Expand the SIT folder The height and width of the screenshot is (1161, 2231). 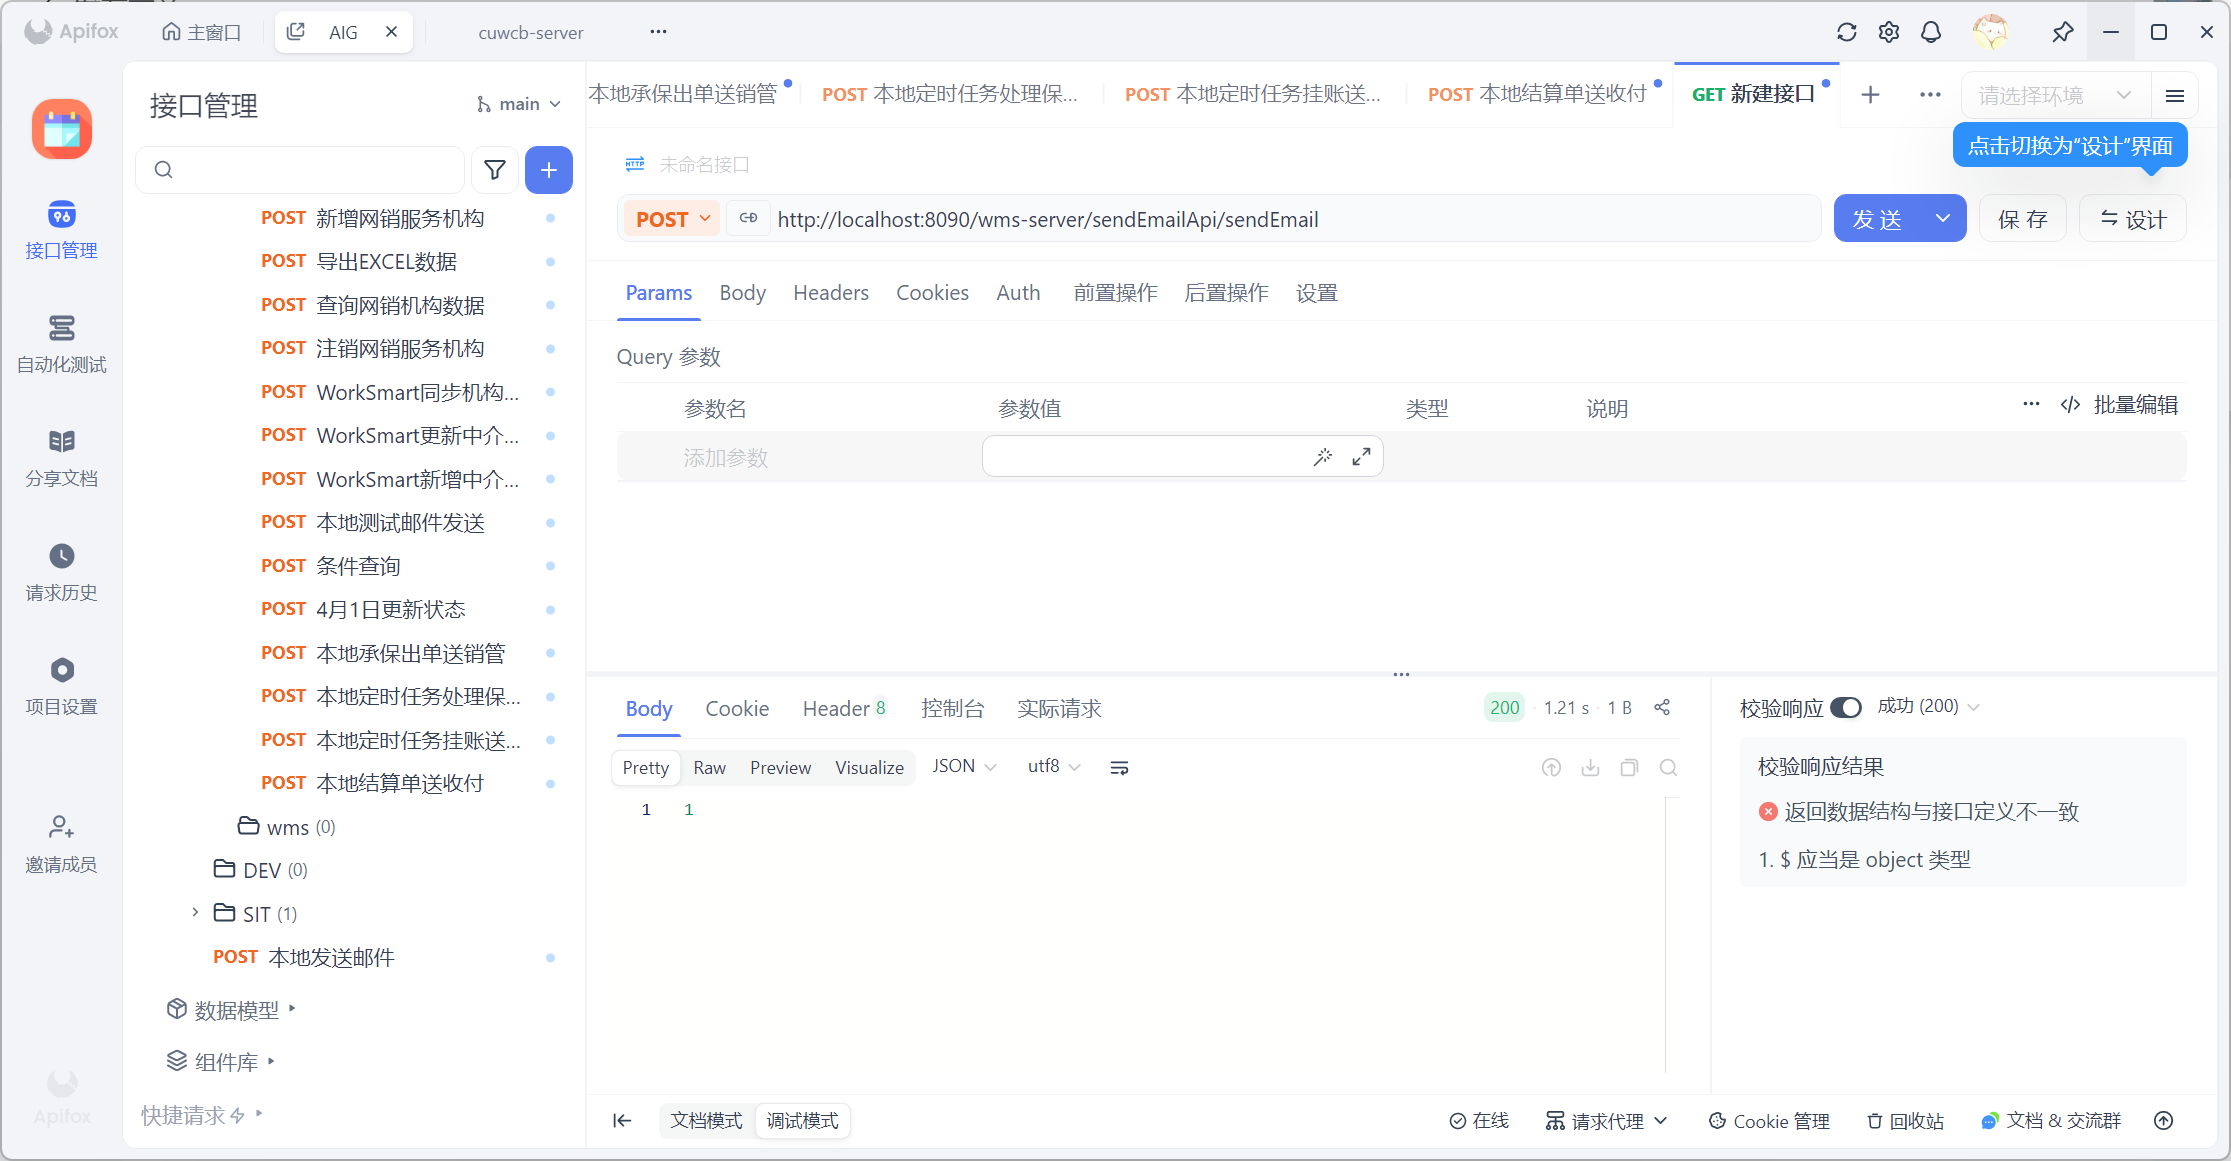click(196, 913)
